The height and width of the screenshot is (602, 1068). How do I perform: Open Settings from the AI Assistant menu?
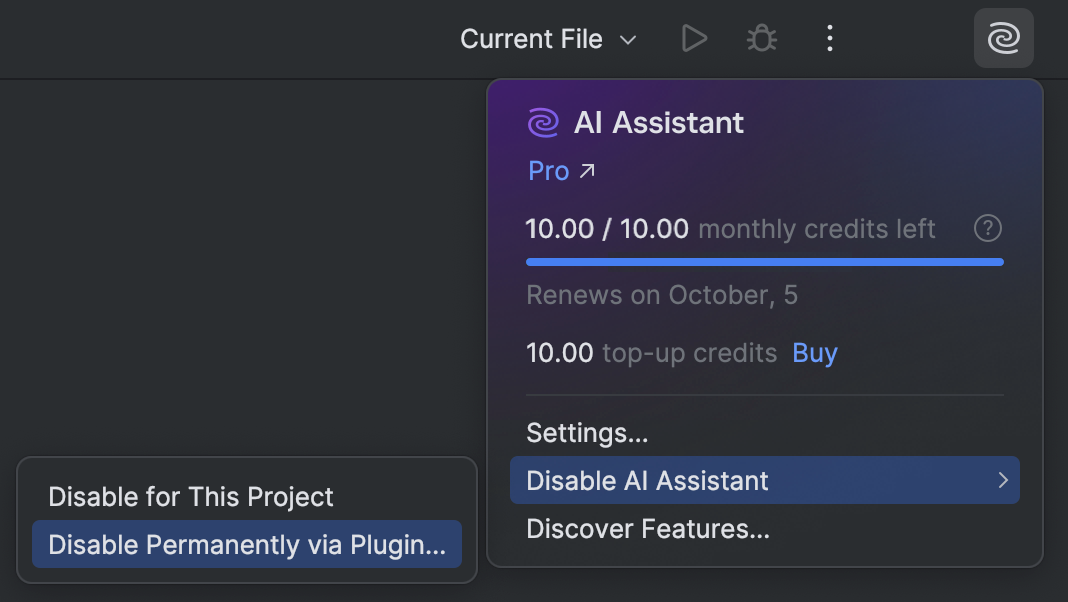[587, 434]
